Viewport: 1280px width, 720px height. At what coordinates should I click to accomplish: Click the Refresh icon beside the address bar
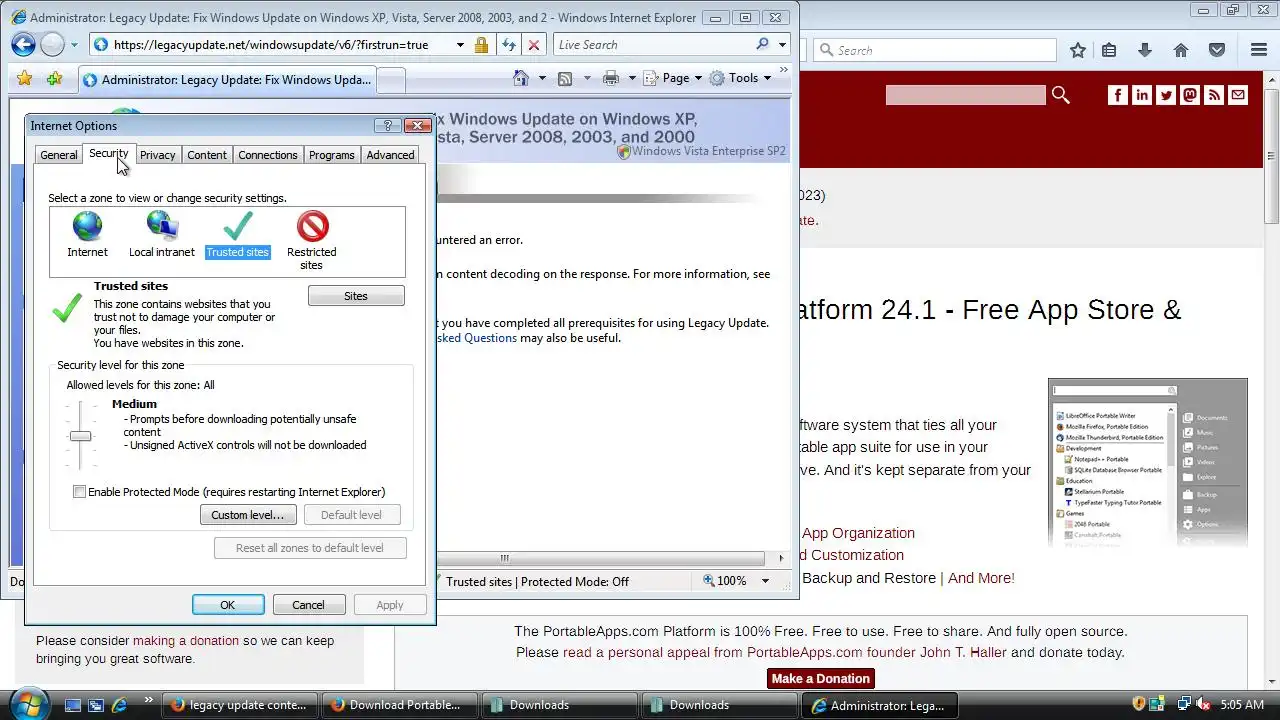[509, 45]
